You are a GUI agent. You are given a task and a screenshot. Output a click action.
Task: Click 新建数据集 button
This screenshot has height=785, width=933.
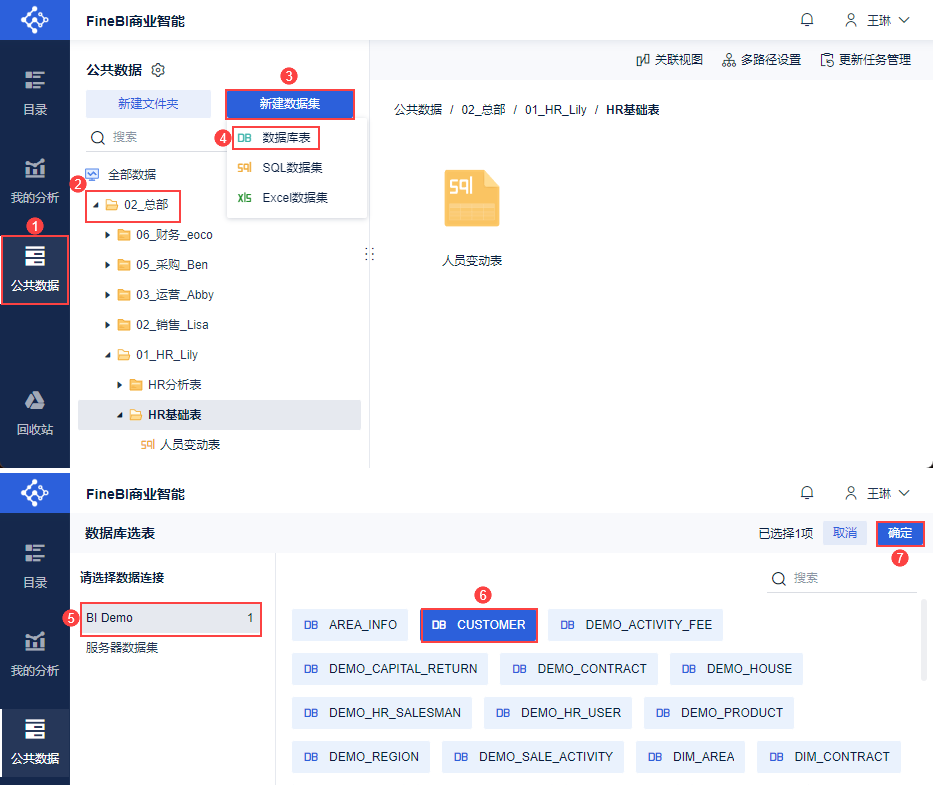(x=290, y=104)
